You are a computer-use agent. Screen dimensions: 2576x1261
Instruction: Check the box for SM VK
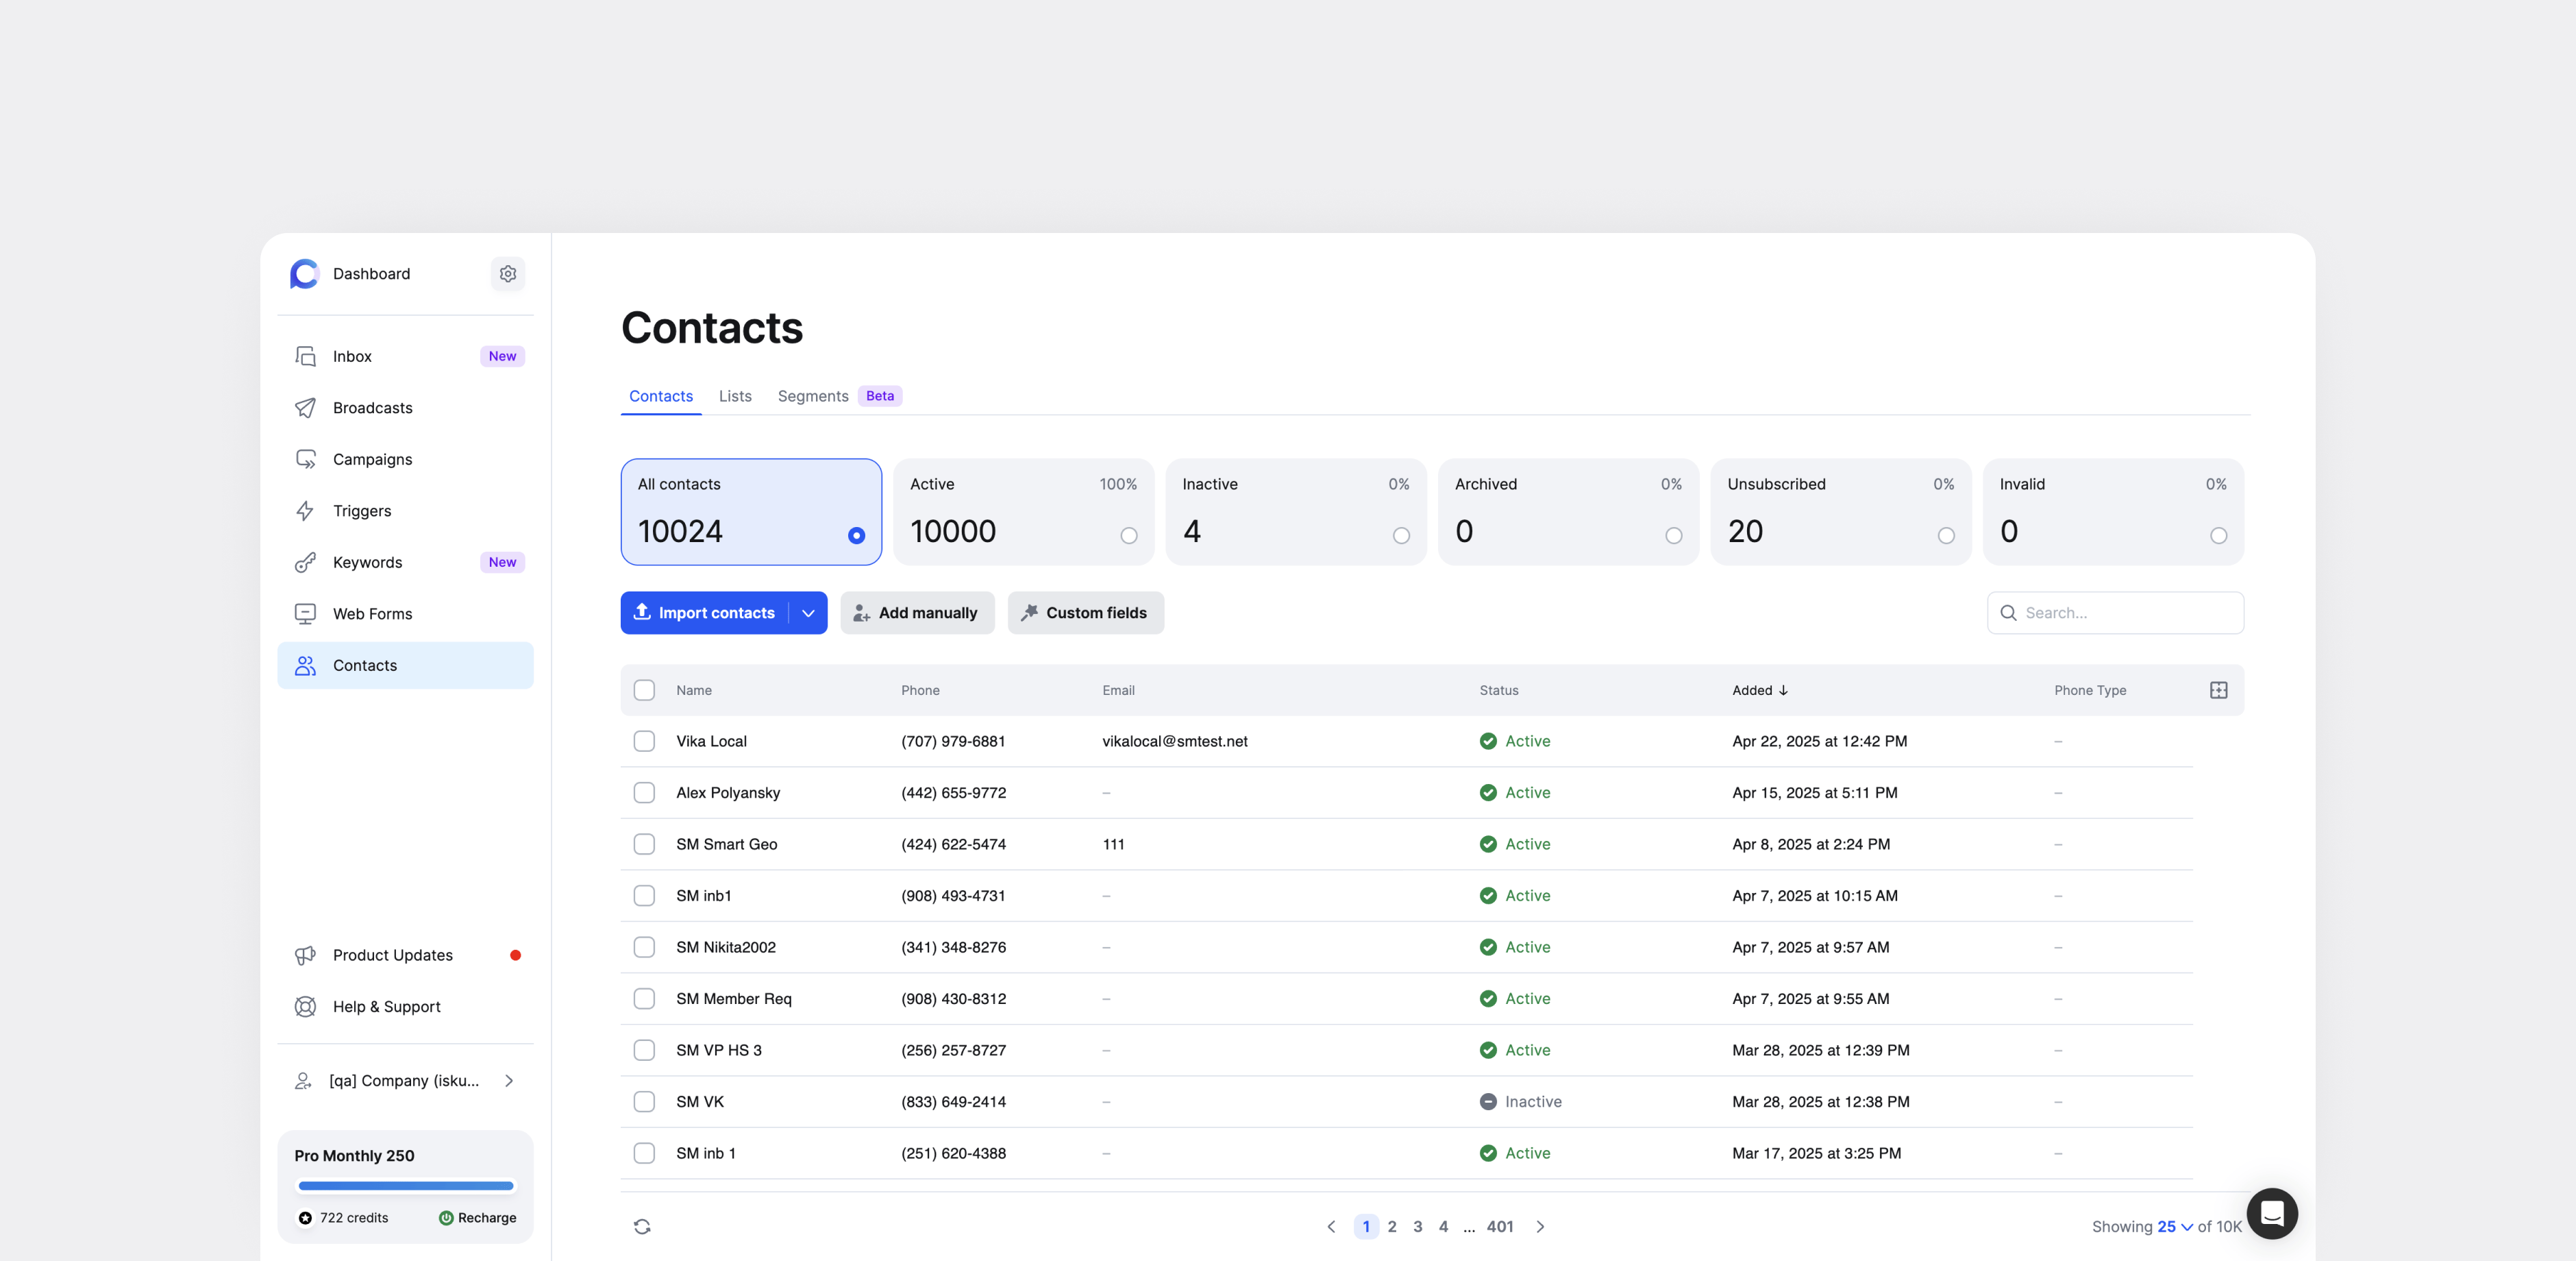pyautogui.click(x=644, y=1102)
